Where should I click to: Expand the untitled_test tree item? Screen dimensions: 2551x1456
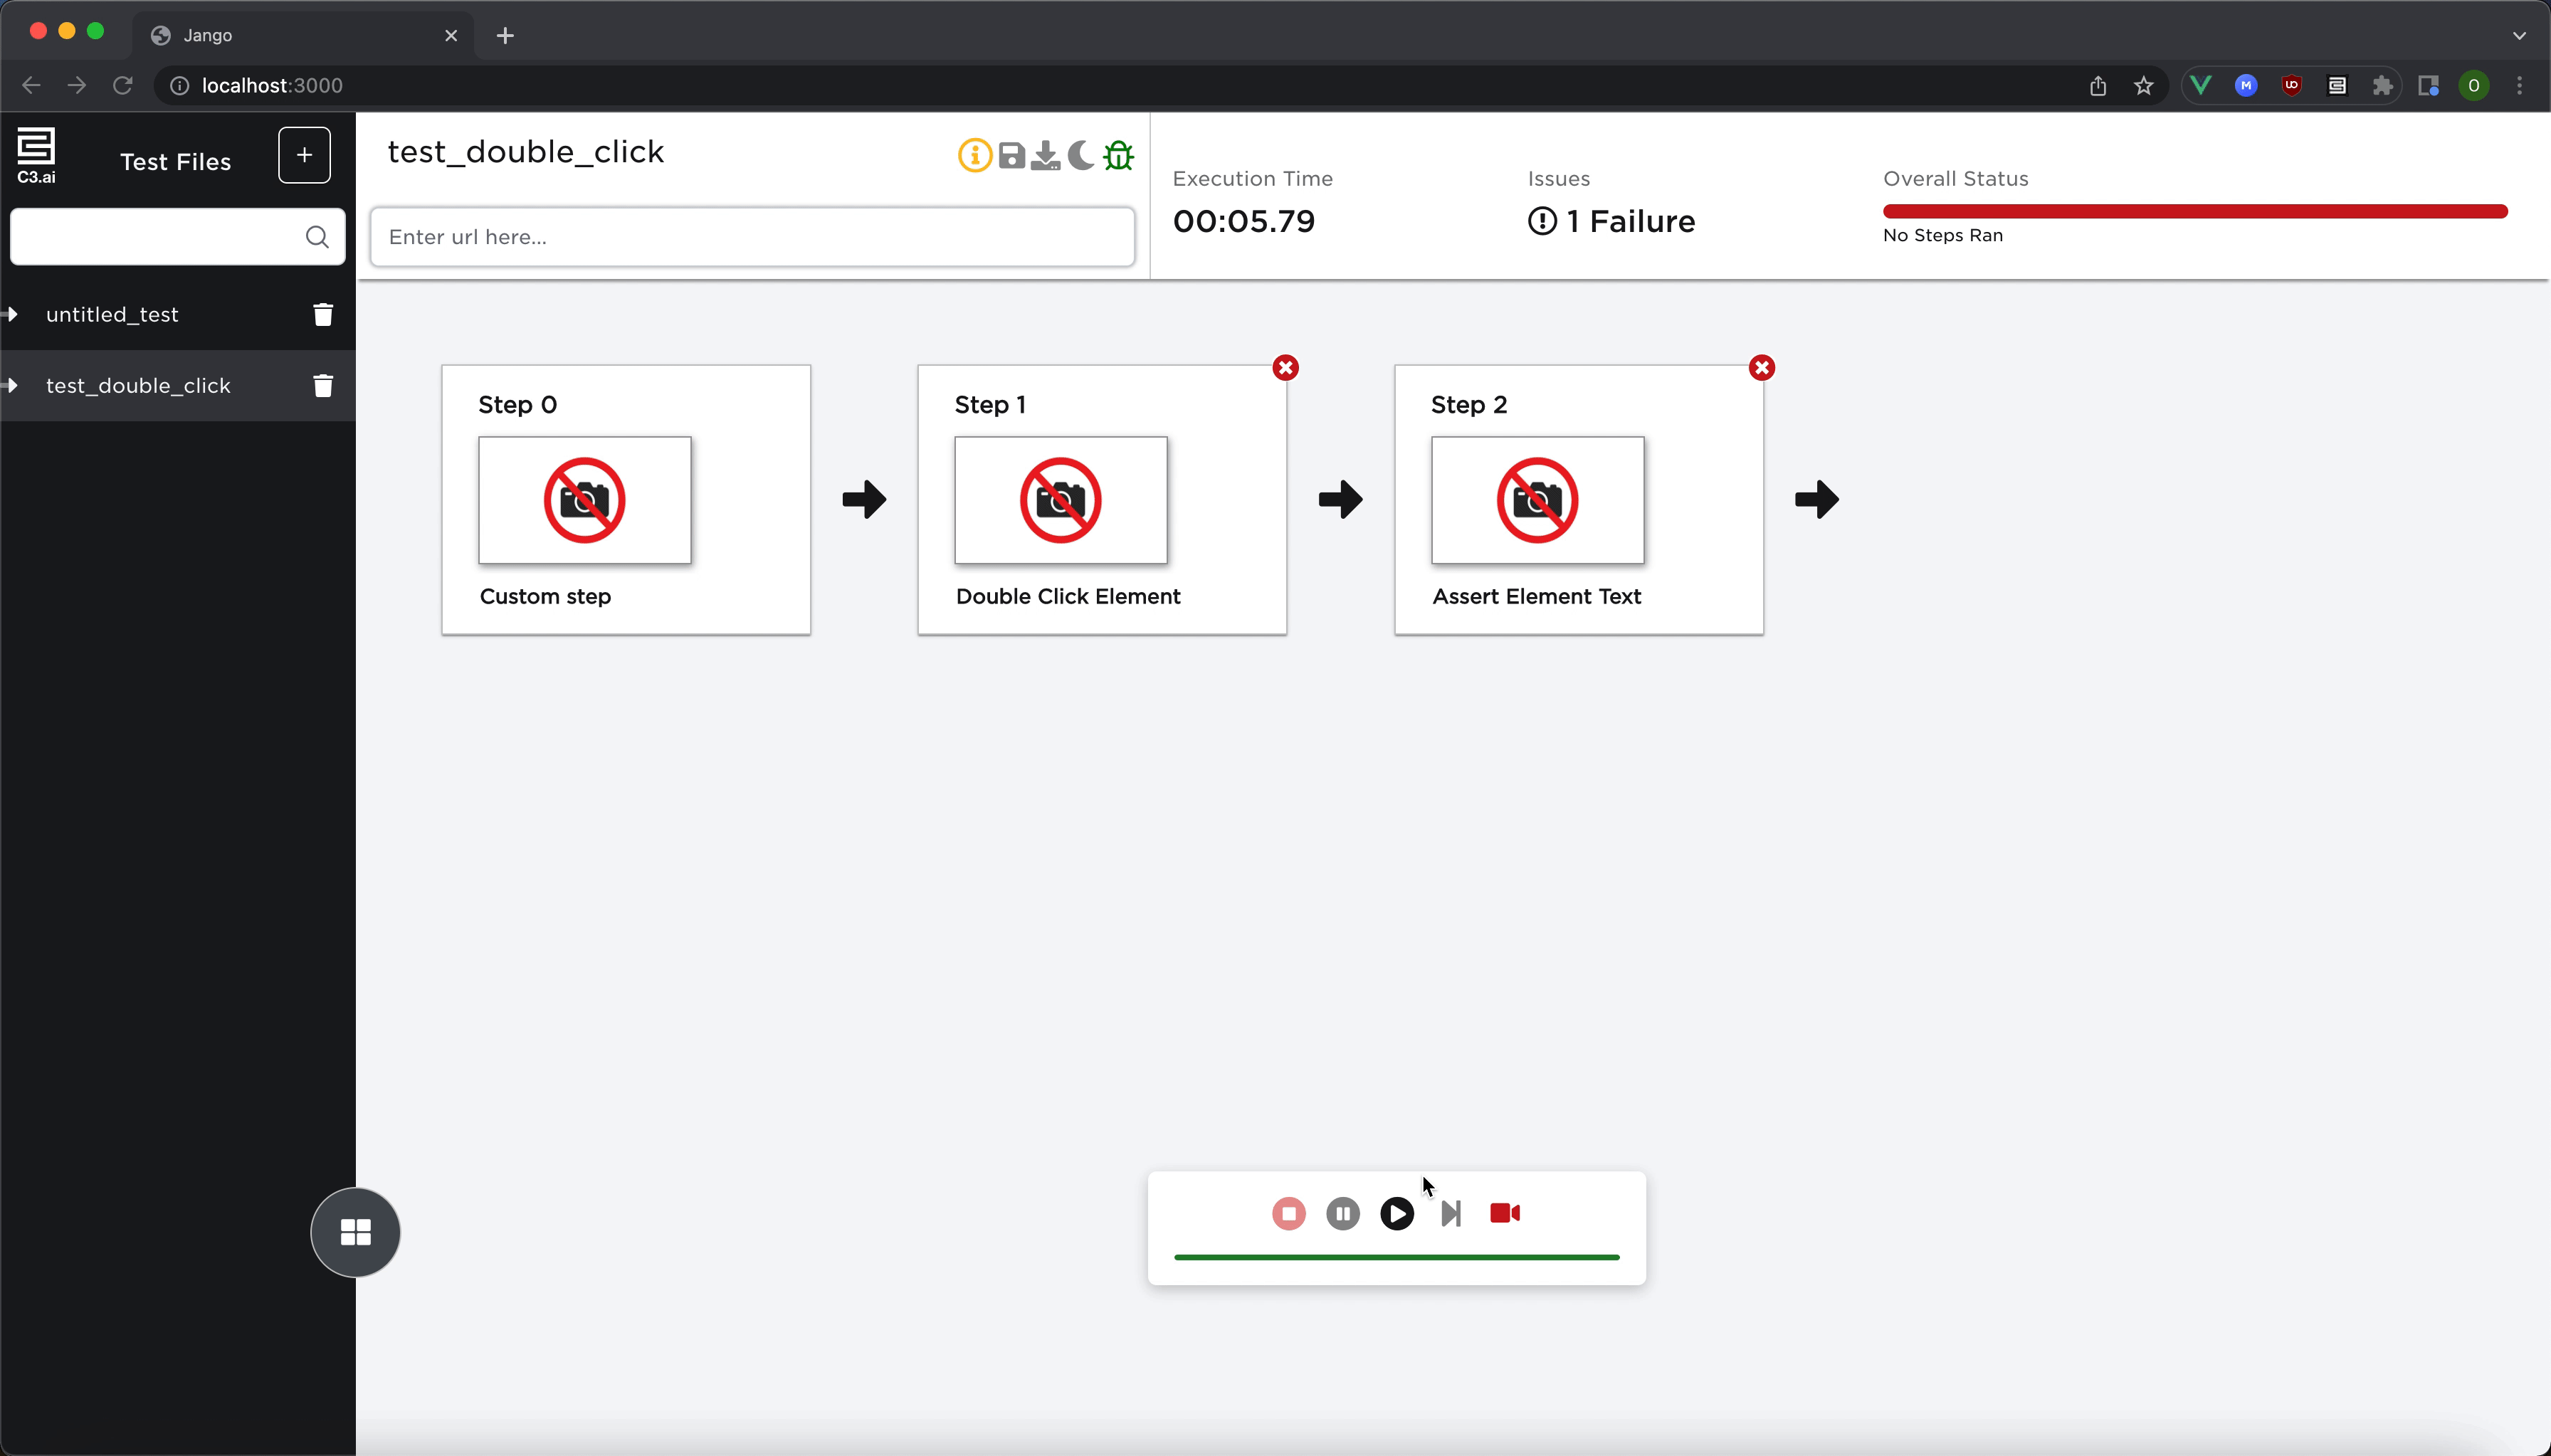[x=12, y=313]
